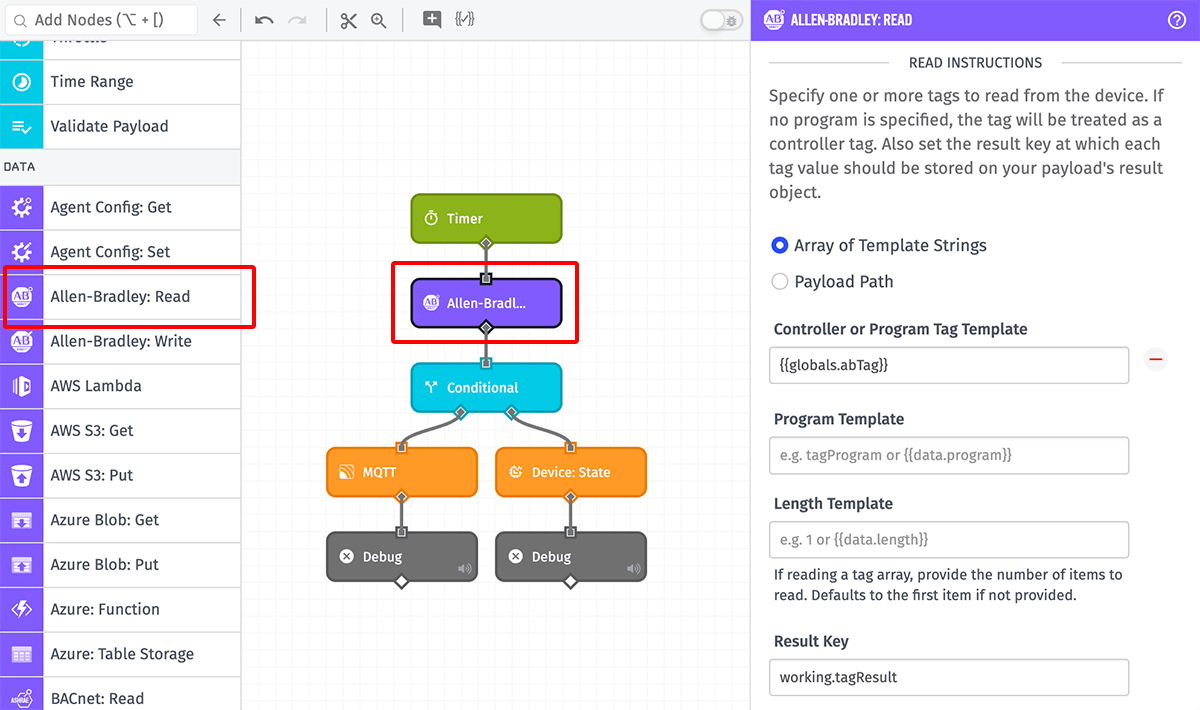Click the Agent Config: Get icon
The height and width of the screenshot is (710, 1200).
pos(21,208)
